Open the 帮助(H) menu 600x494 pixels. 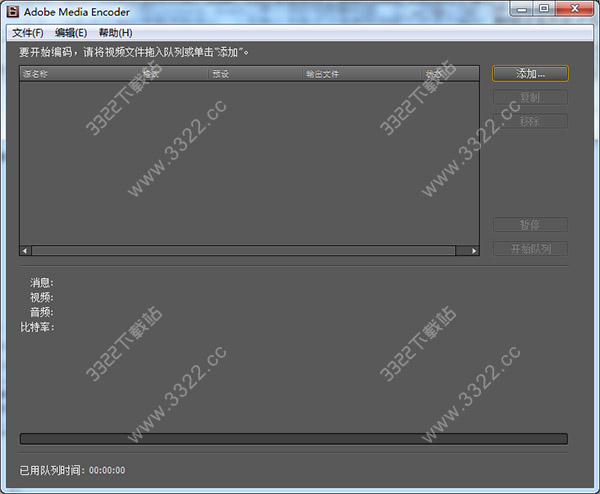click(116, 33)
